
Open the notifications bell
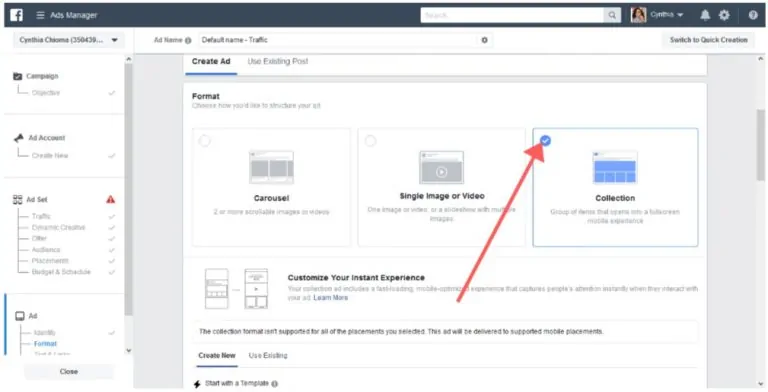pos(705,15)
